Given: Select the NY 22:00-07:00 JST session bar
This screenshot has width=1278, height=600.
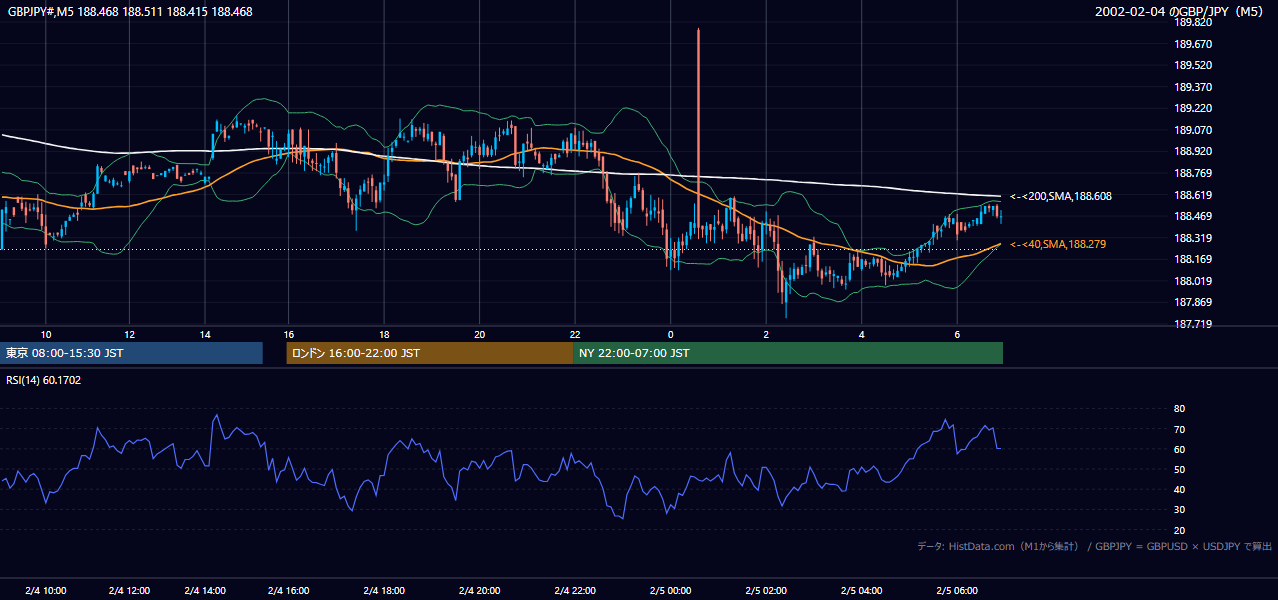Looking at the screenshot, I should [788, 353].
